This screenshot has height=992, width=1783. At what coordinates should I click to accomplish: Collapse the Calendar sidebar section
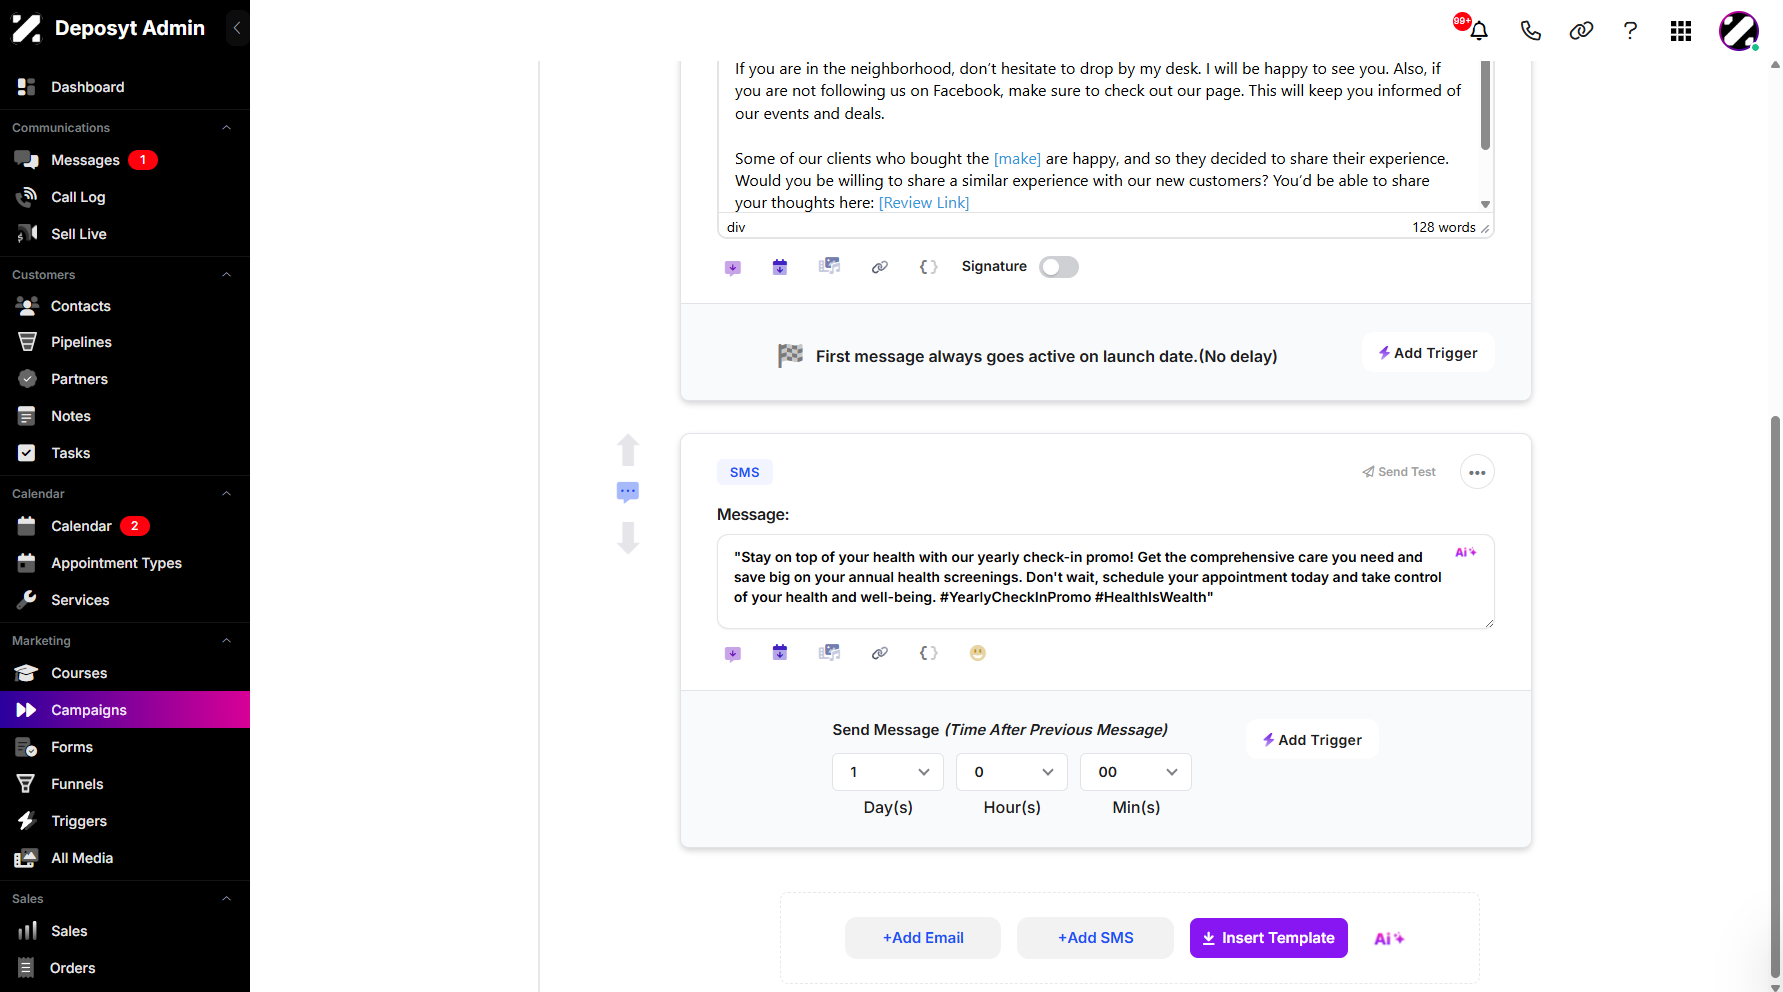[x=226, y=494]
